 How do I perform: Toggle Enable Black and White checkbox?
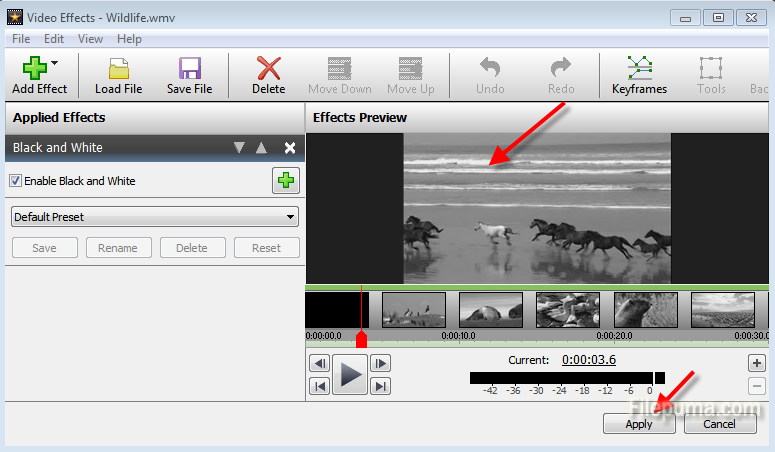click(x=16, y=181)
